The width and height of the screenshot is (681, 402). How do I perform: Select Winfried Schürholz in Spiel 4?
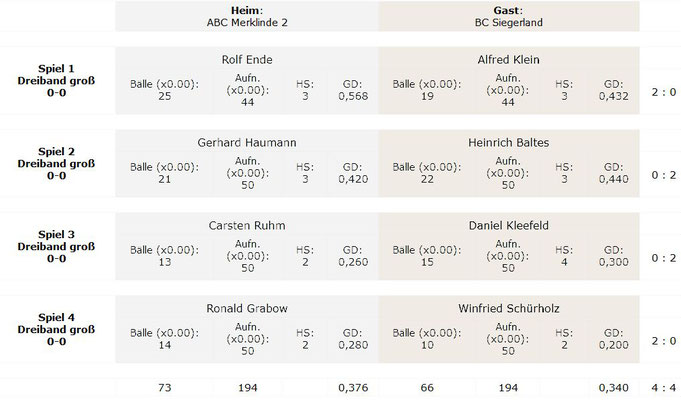(x=509, y=308)
